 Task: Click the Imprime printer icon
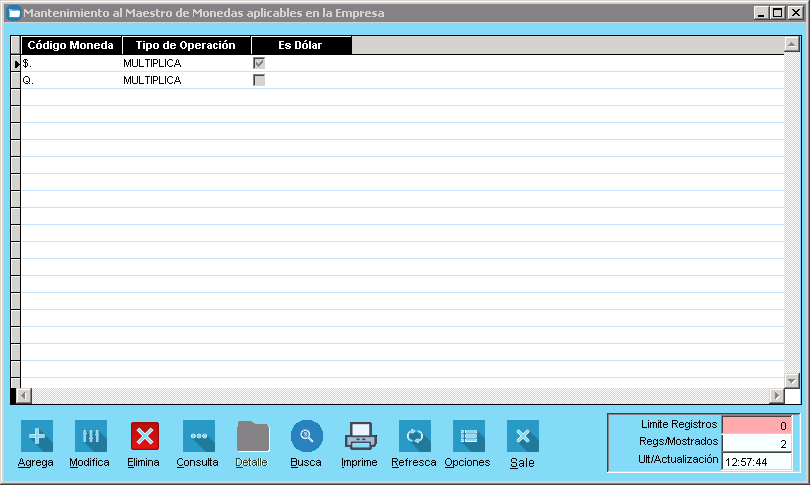tap(360, 436)
